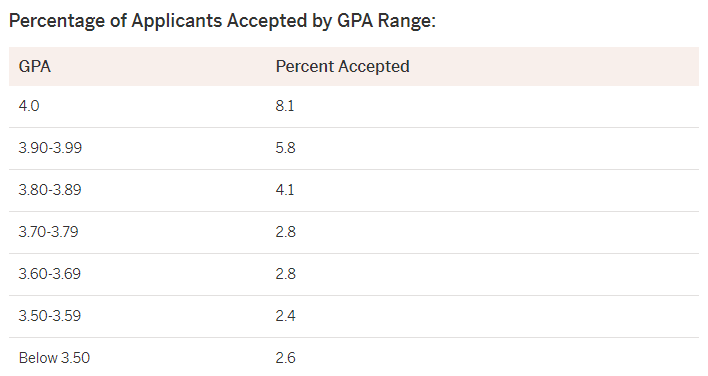This screenshot has height=376, width=708.
Task: Click the 5.8 percent accepted value
Action: [285, 148]
